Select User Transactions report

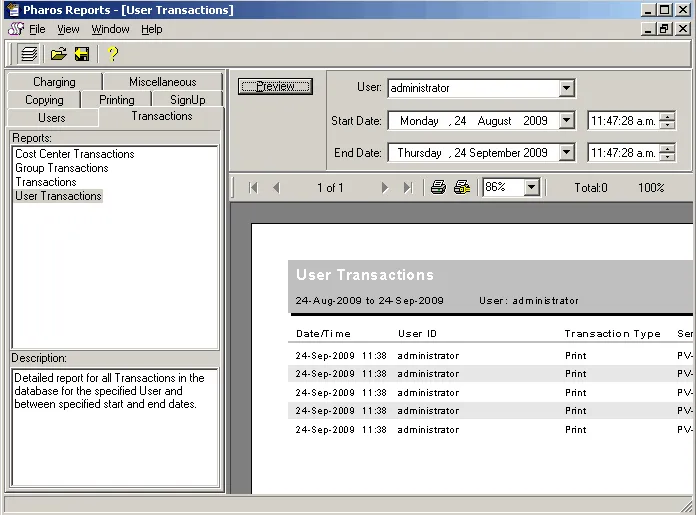point(58,196)
